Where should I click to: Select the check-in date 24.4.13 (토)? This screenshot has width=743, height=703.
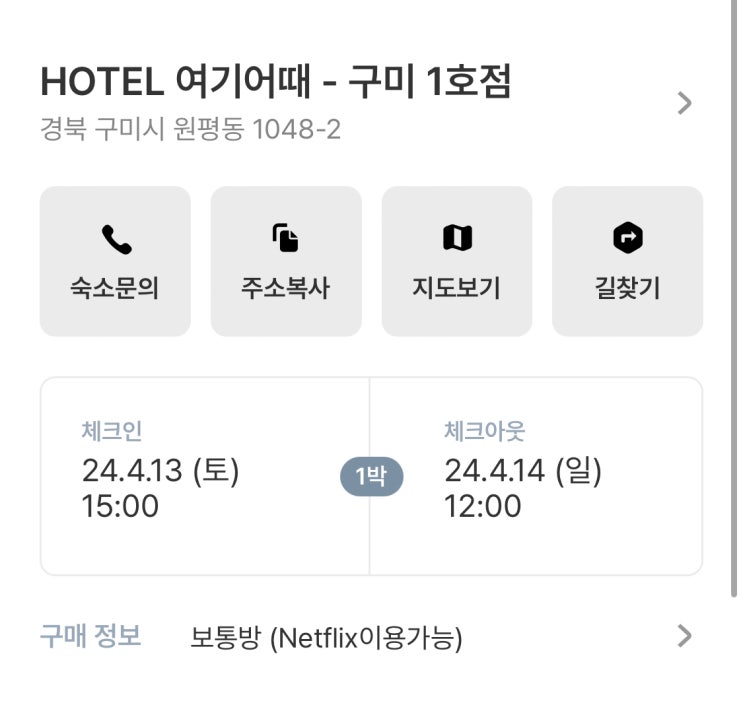160,470
